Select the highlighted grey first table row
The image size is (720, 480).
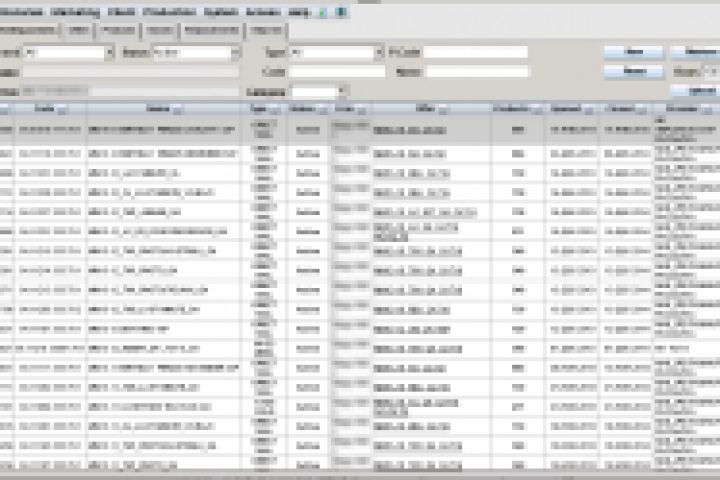pos(360,130)
